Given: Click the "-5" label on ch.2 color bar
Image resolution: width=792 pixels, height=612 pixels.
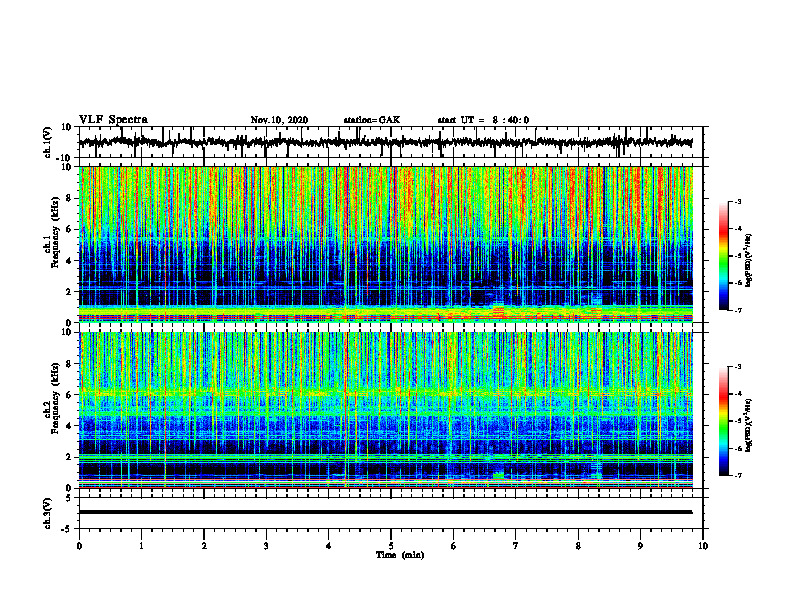Looking at the screenshot, I should tap(738, 421).
